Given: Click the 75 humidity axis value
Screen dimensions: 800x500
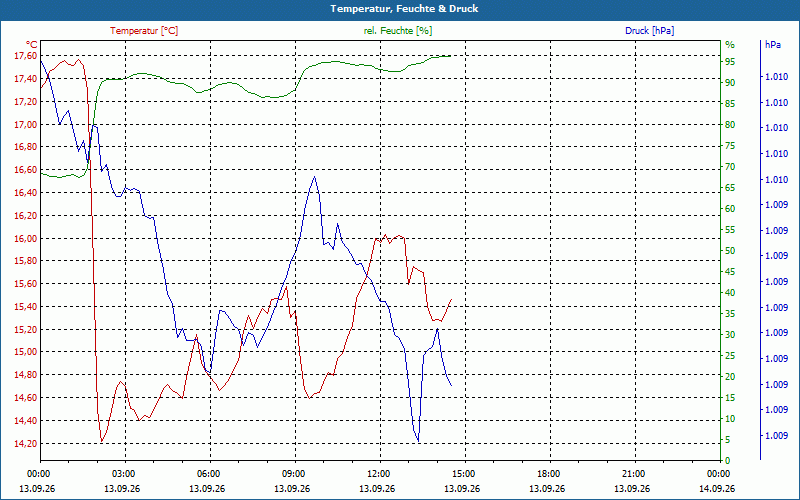Looking at the screenshot, I should point(730,146).
